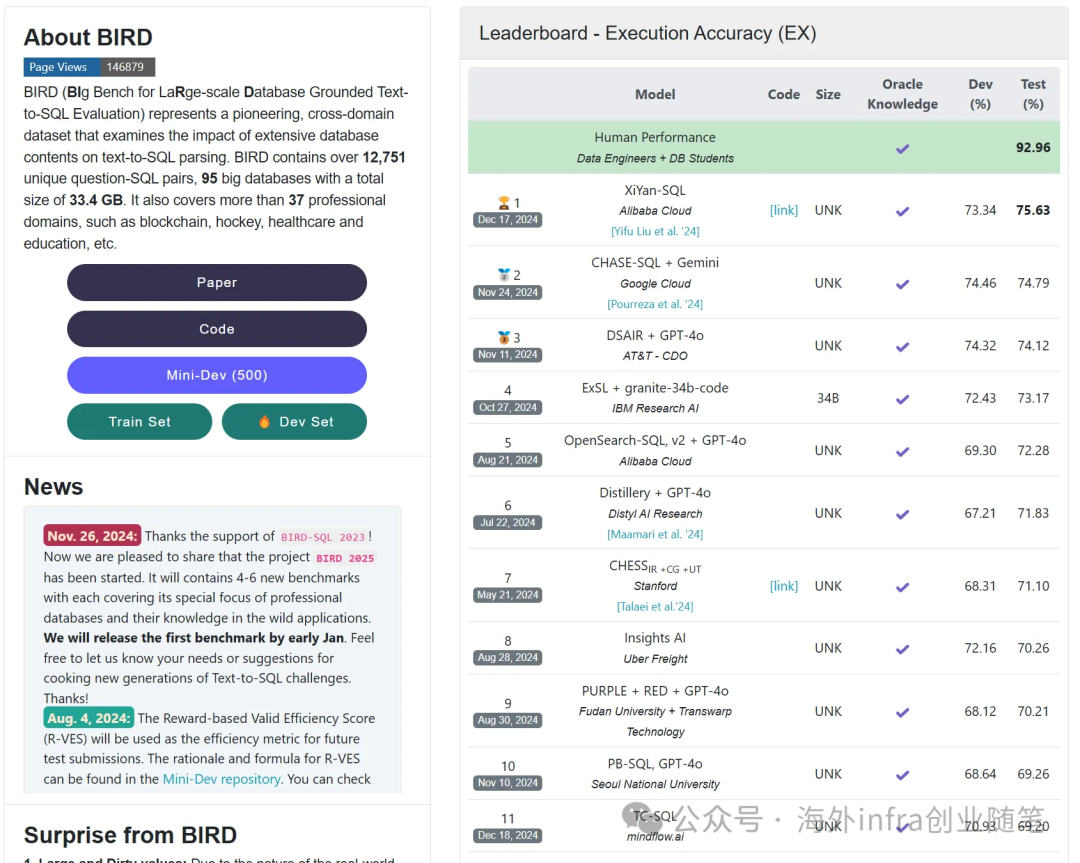Open the XiYan-SQL code [link]

tap(784, 210)
